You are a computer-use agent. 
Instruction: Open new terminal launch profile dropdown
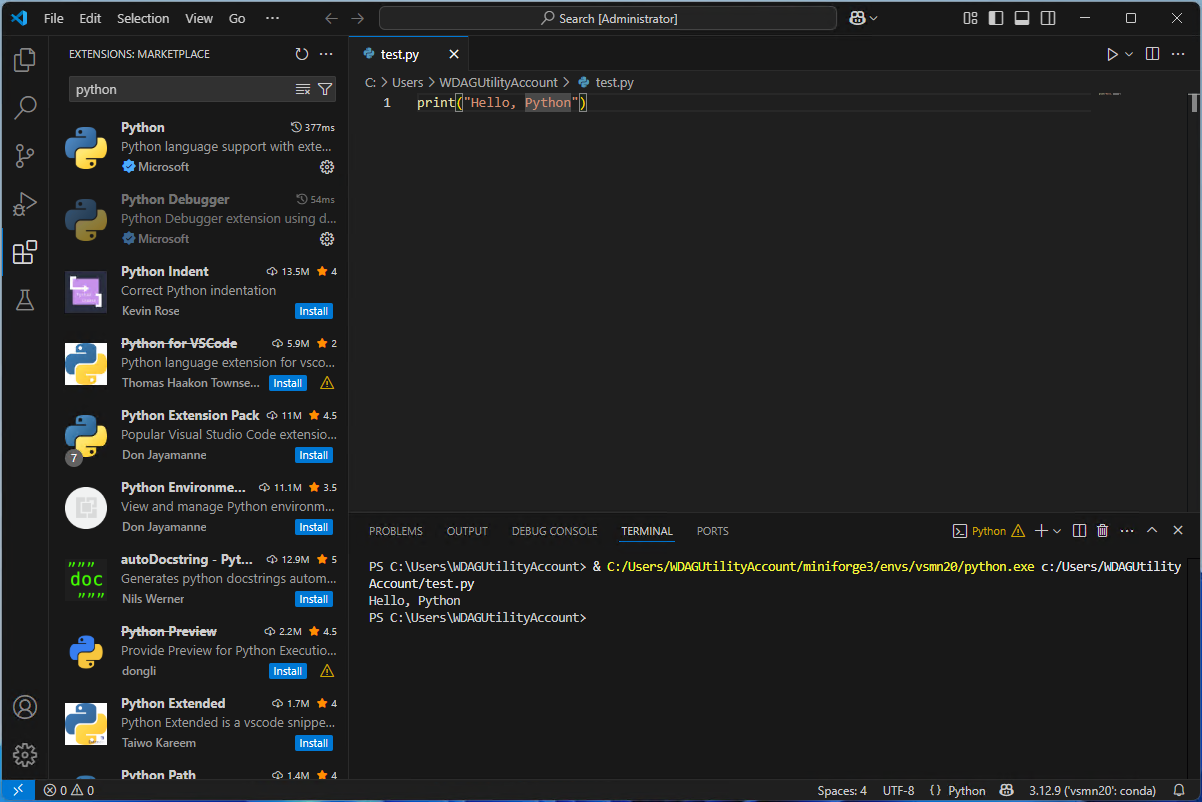pyautogui.click(x=1059, y=531)
